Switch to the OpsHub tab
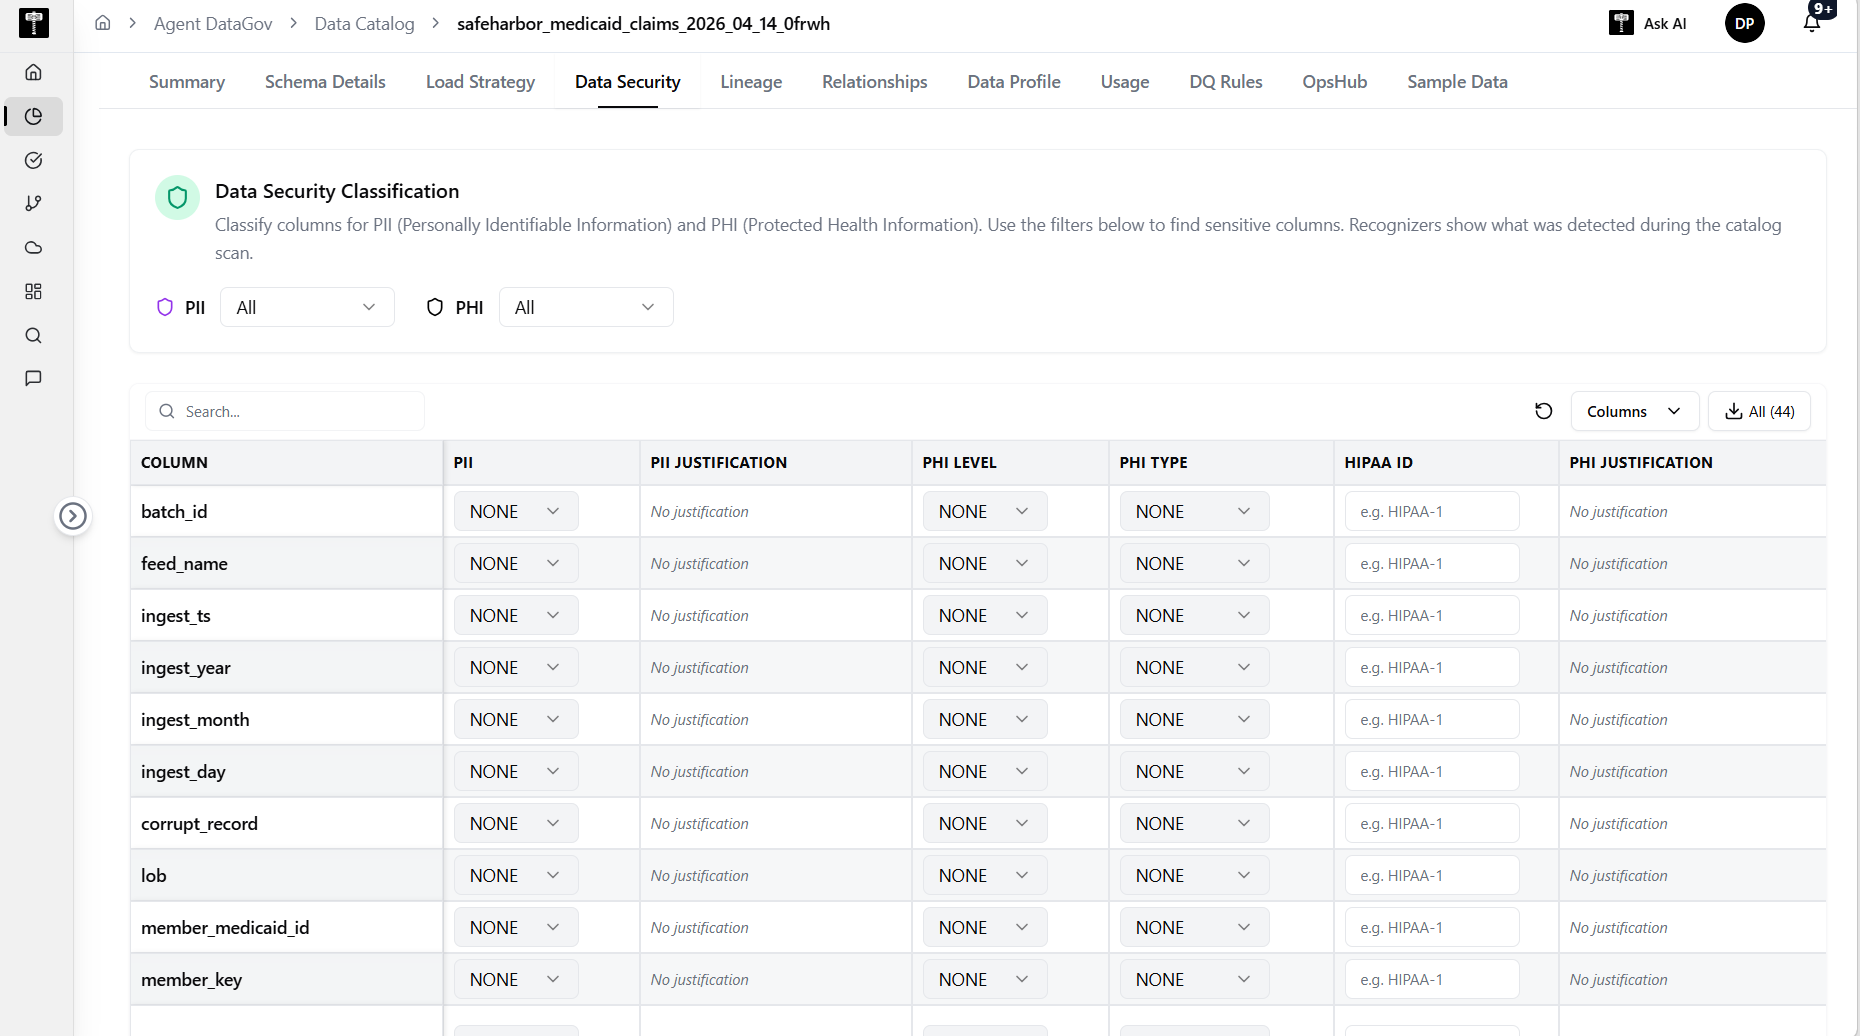This screenshot has width=1860, height=1036. click(x=1334, y=82)
